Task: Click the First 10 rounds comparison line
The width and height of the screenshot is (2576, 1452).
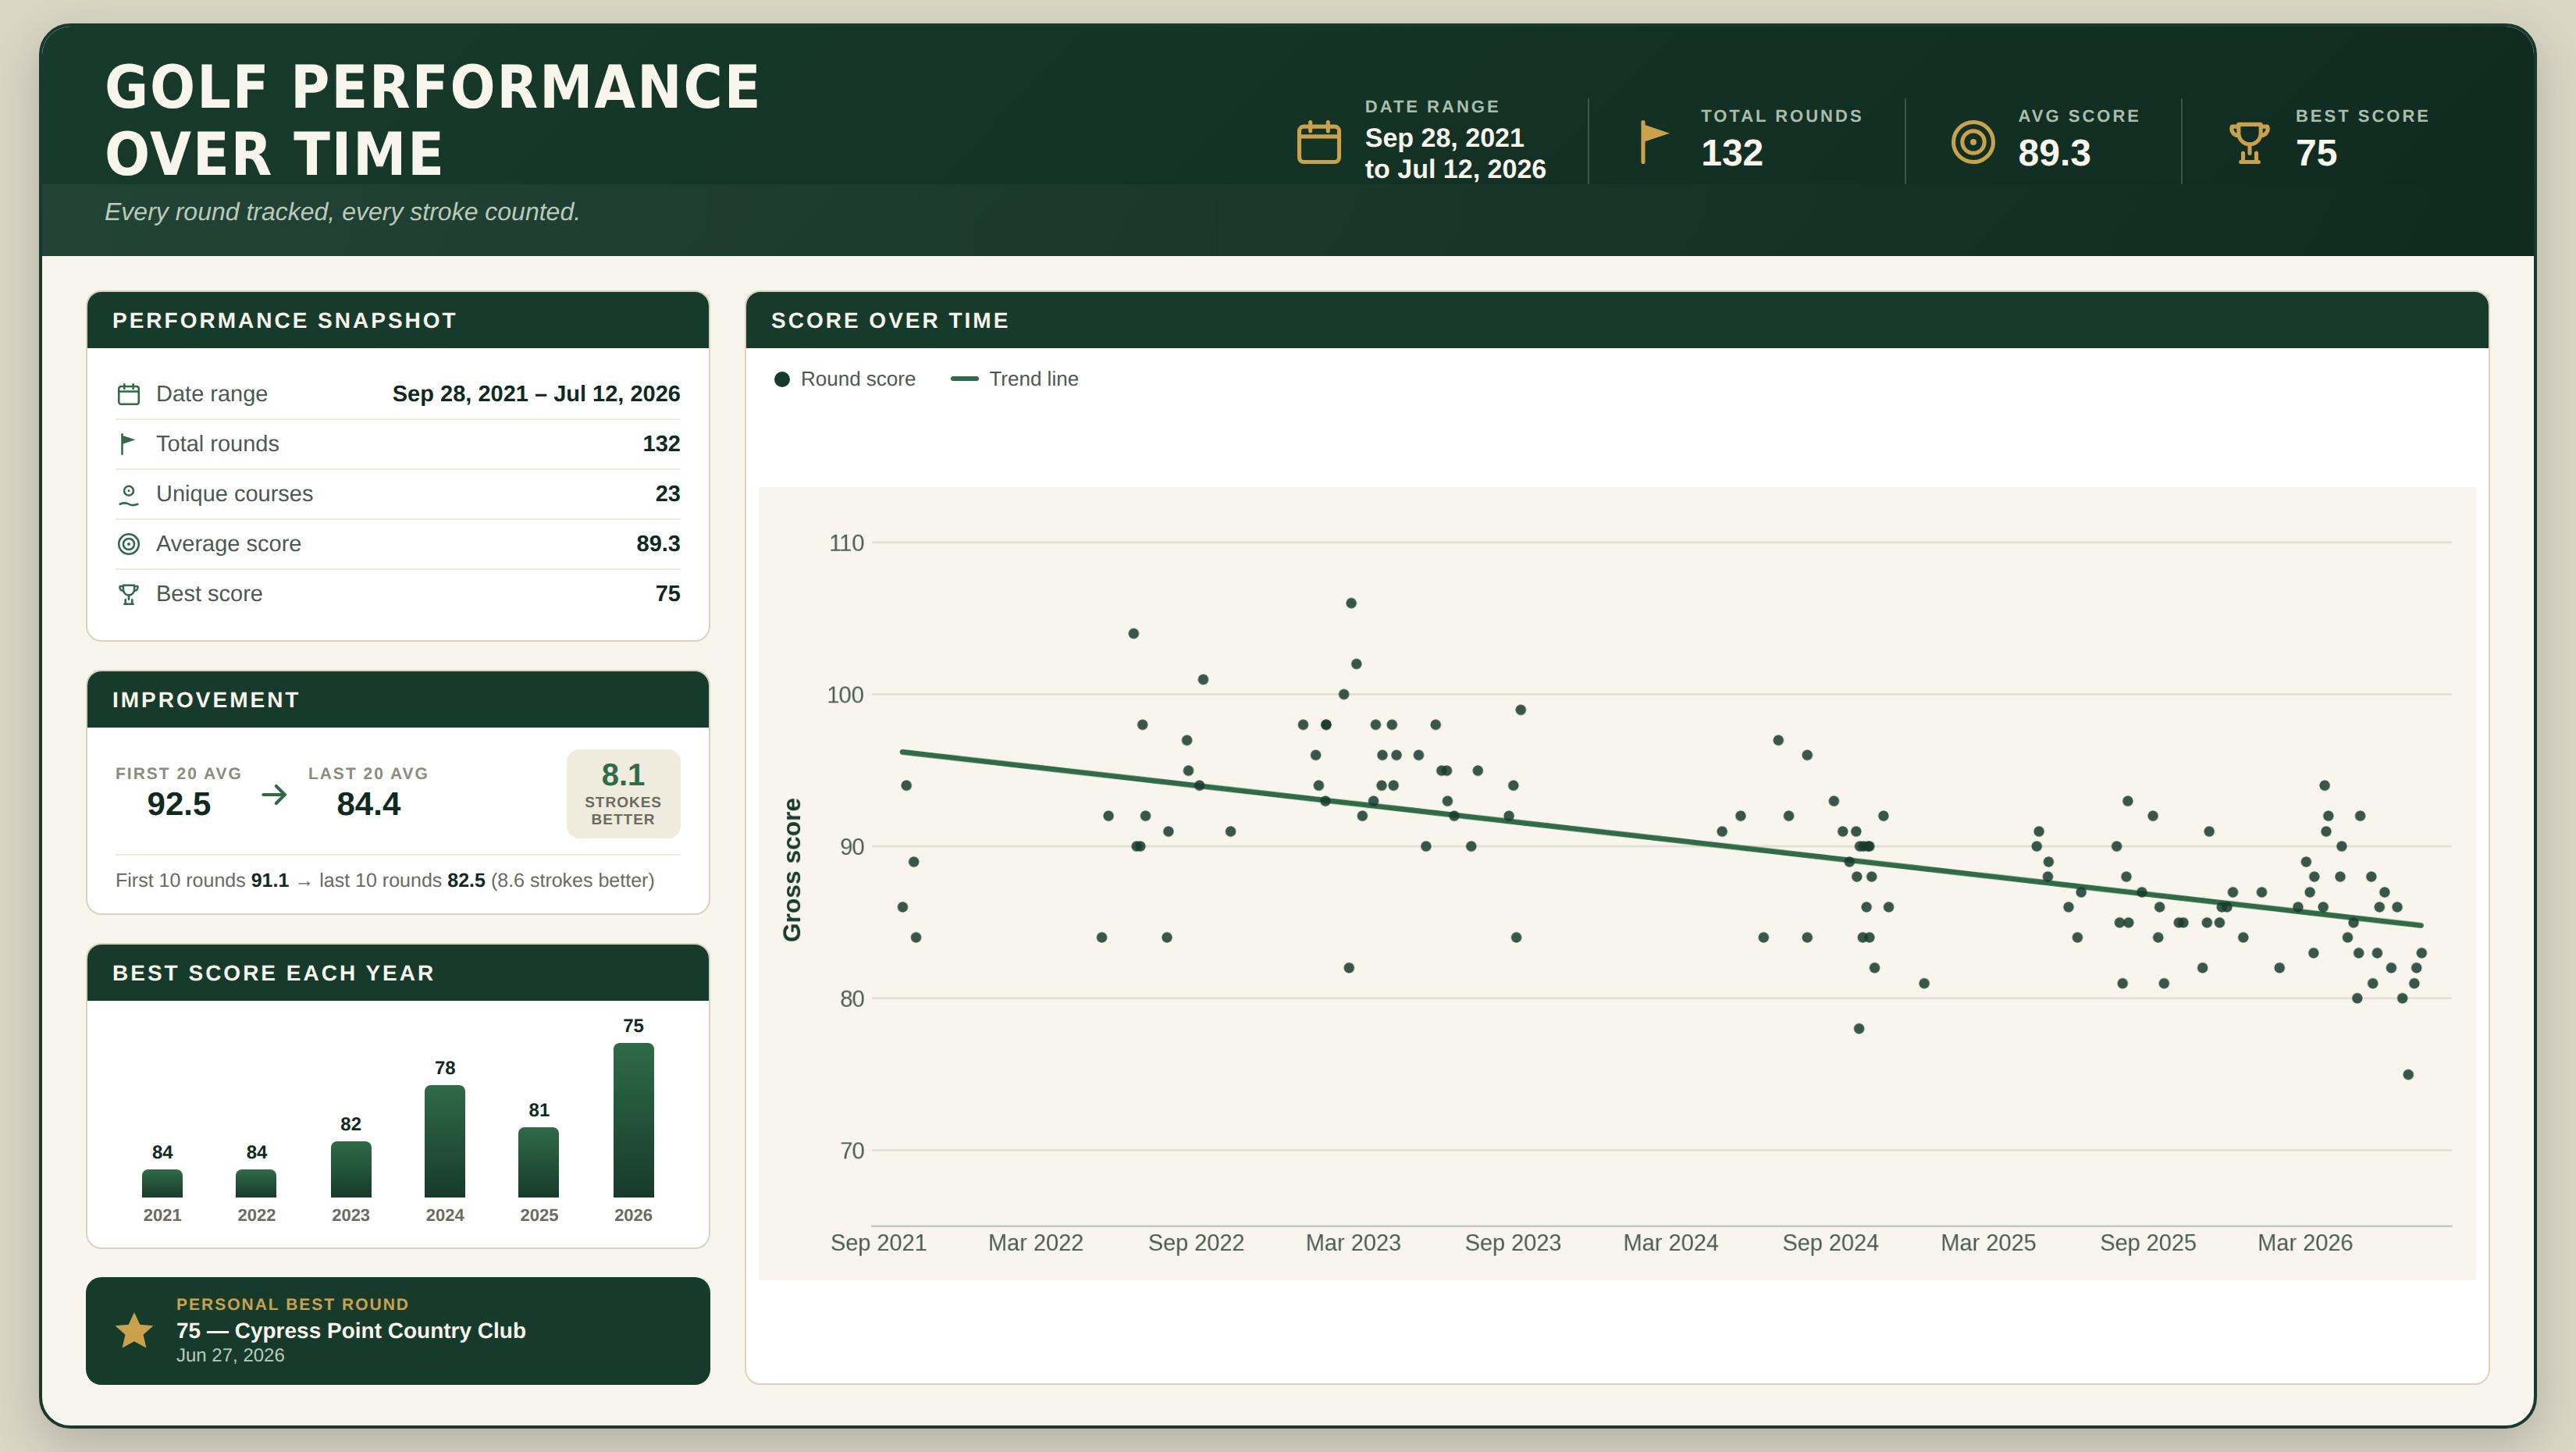Action: pyautogui.click(x=385, y=881)
